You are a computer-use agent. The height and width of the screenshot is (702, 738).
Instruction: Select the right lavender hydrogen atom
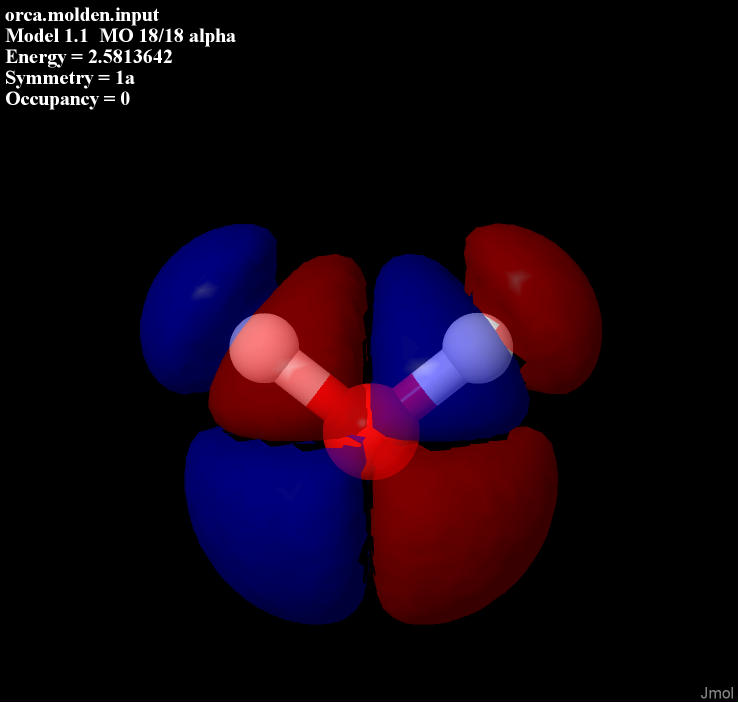pos(478,348)
